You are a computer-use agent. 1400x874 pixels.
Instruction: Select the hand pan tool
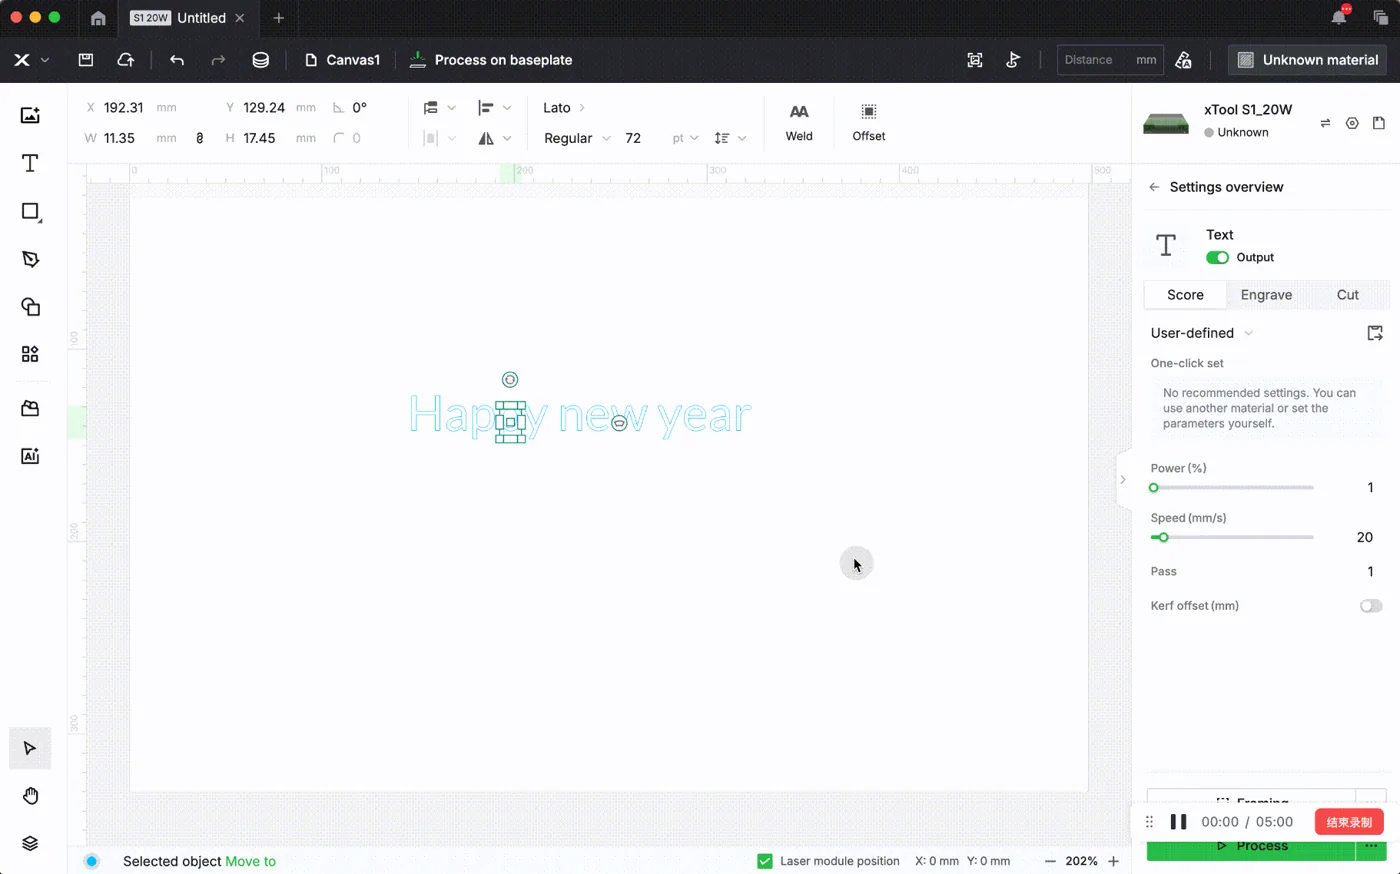[x=30, y=796]
